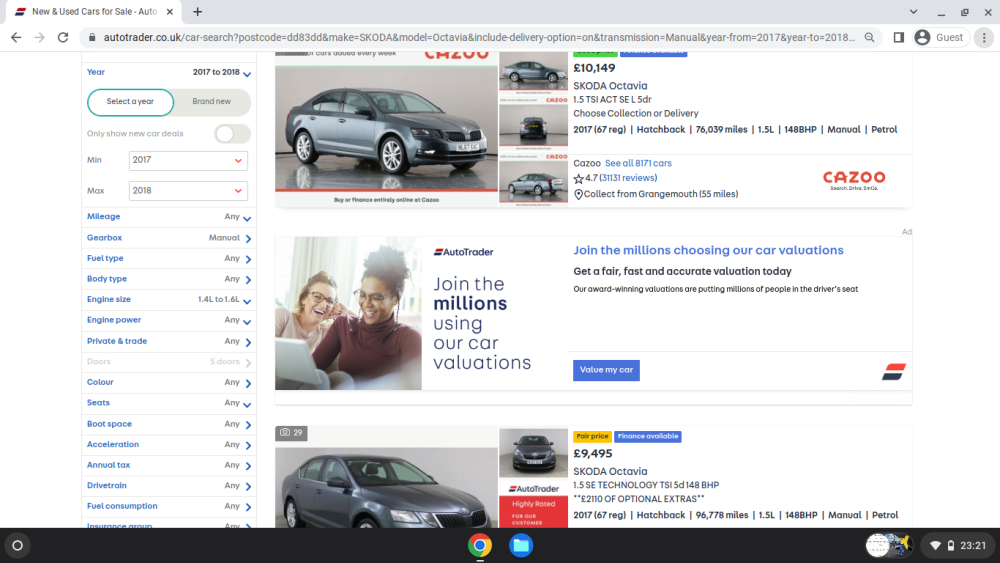Toggle the browser side panel icon
The height and width of the screenshot is (563, 1000).
pyautogui.click(x=899, y=38)
